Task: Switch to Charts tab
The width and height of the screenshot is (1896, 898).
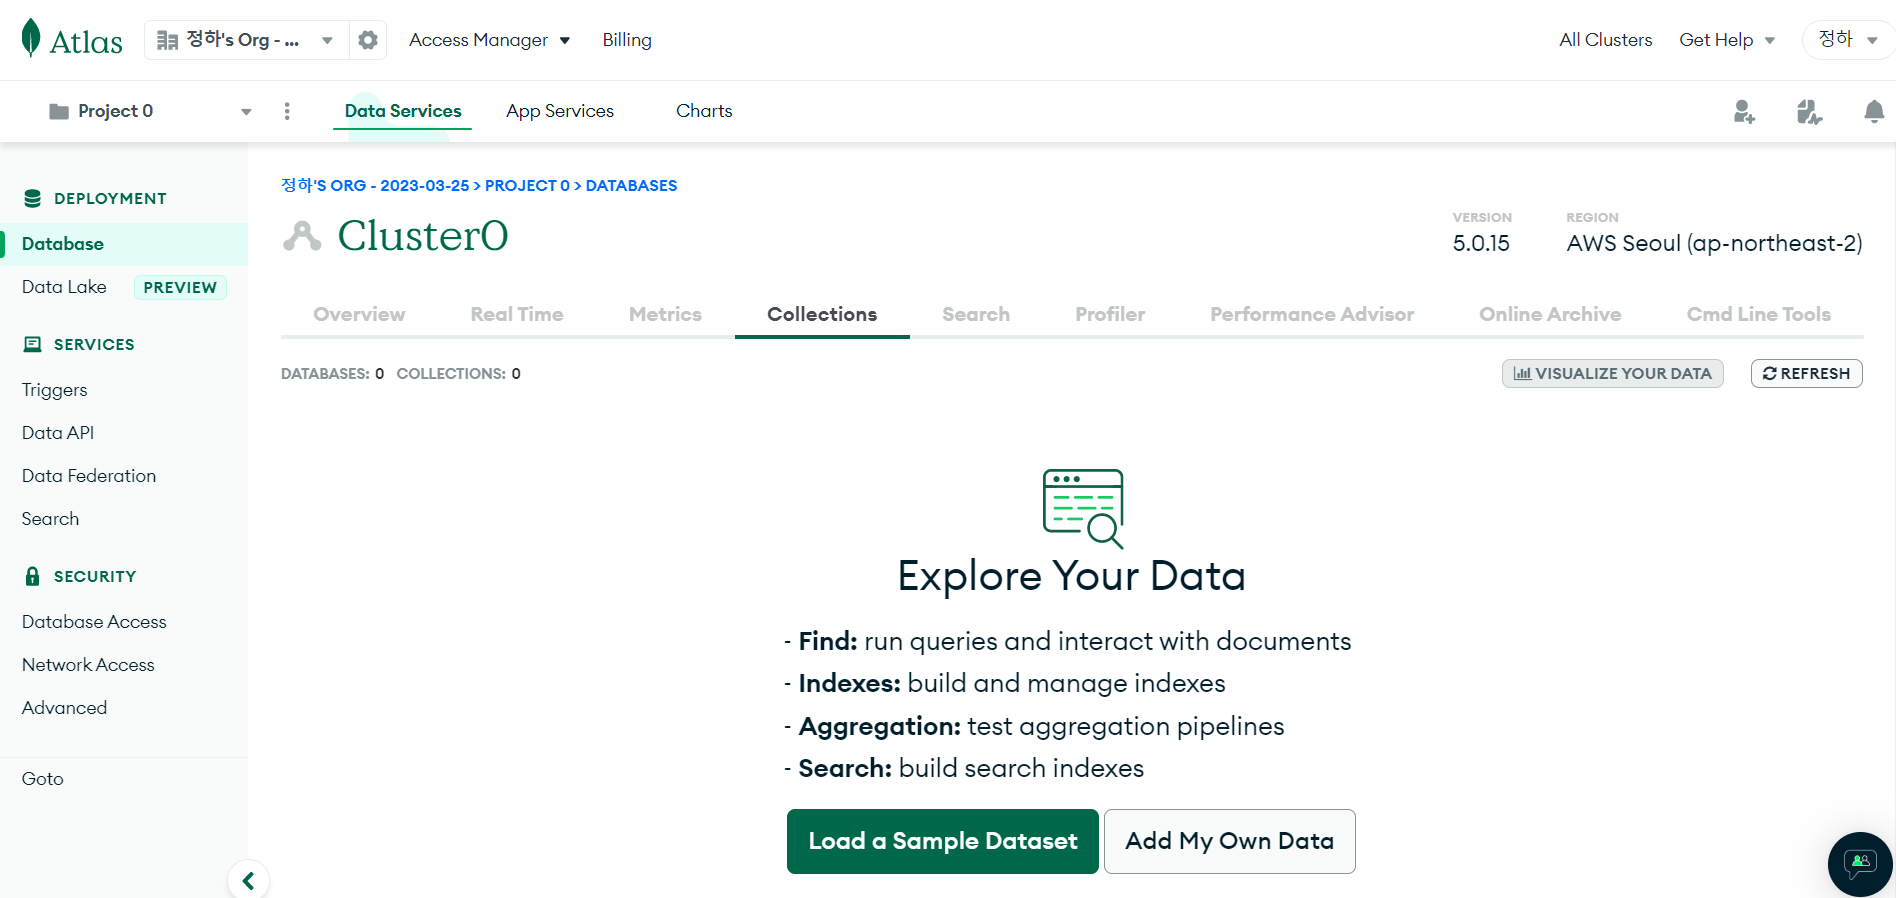Action: (x=704, y=111)
